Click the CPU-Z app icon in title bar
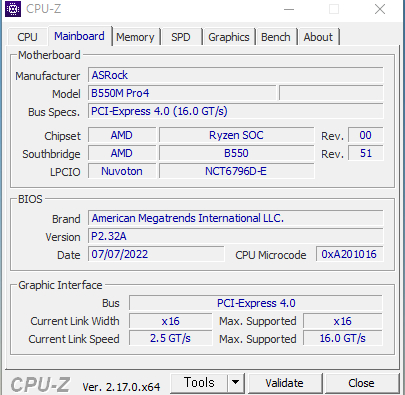The width and height of the screenshot is (405, 395). pos(13,9)
